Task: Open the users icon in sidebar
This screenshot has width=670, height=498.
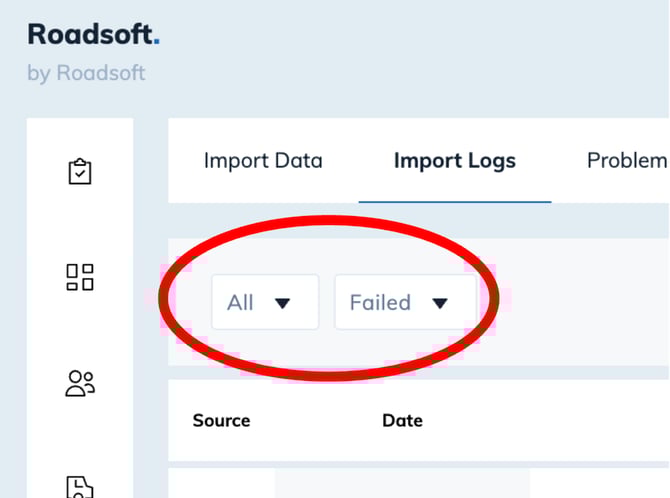Action: (80, 383)
